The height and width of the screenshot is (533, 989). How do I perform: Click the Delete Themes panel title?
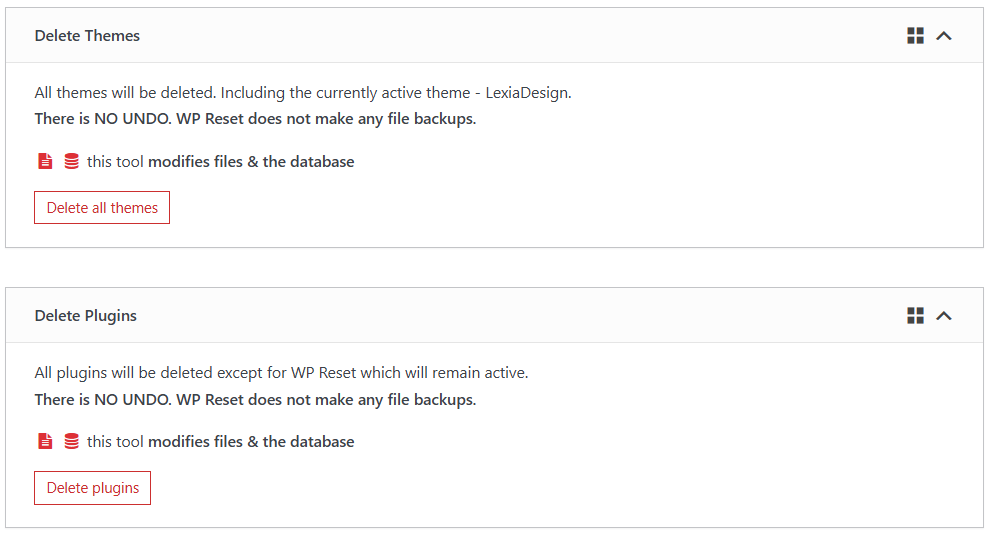tap(87, 36)
